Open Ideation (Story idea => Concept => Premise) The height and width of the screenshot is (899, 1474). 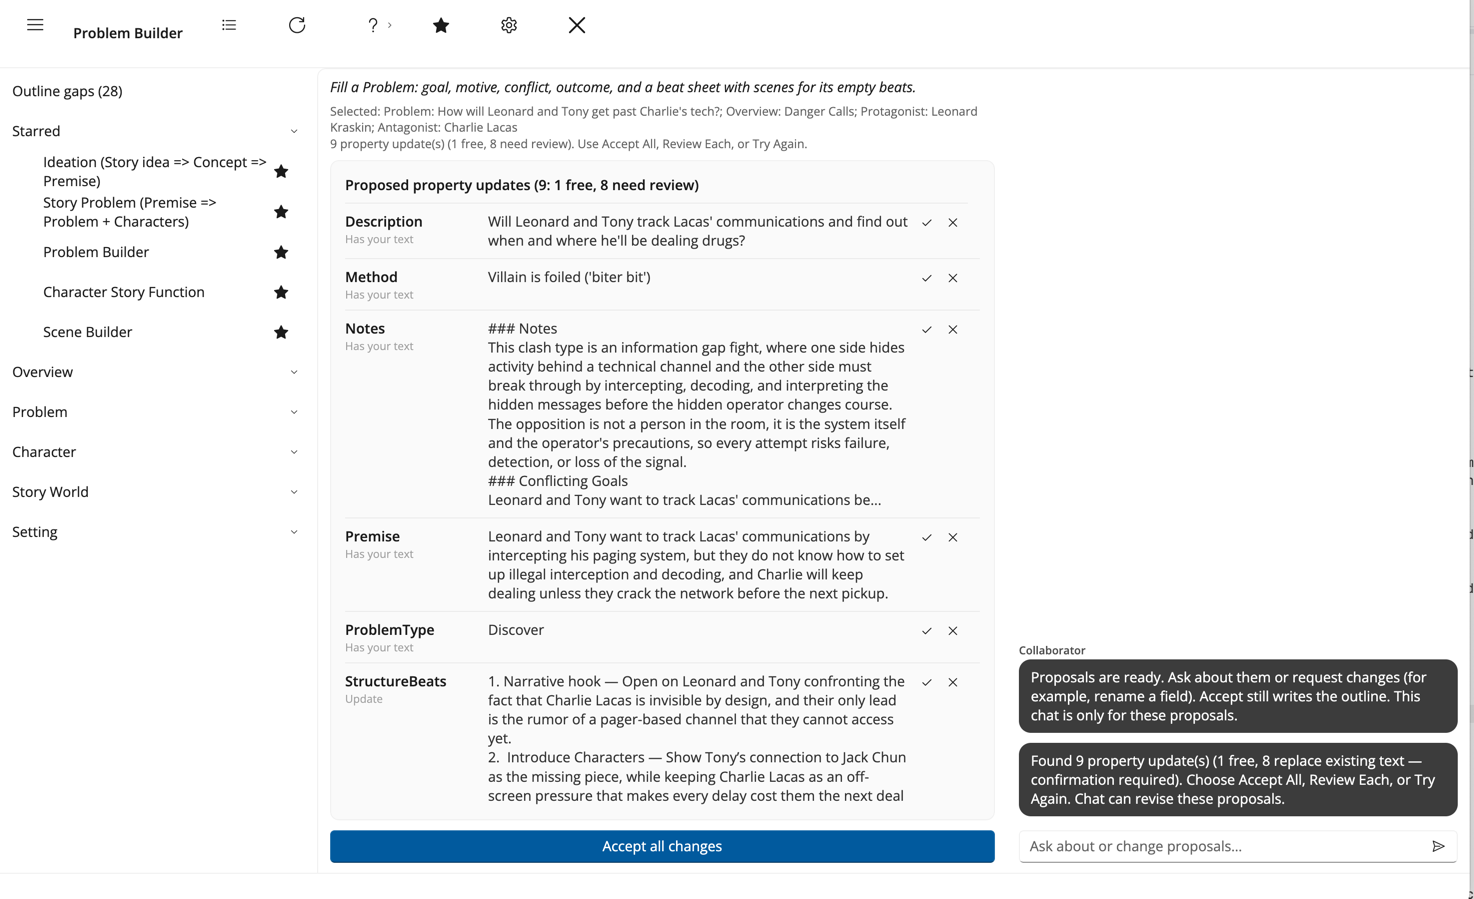pos(155,172)
